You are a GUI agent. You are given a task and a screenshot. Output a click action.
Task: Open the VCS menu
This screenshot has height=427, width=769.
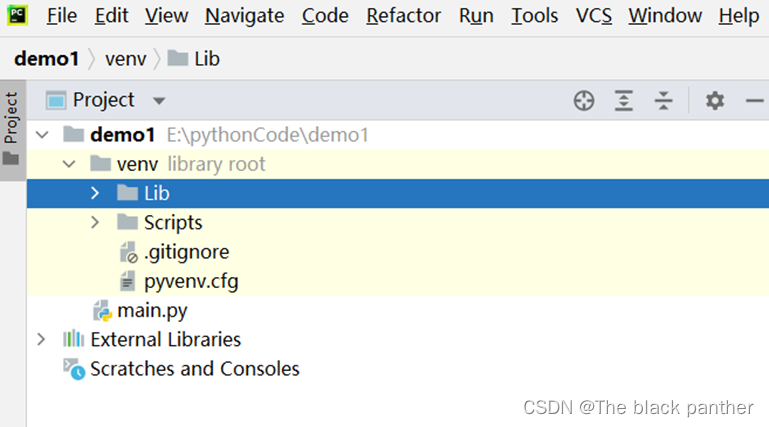tap(594, 15)
